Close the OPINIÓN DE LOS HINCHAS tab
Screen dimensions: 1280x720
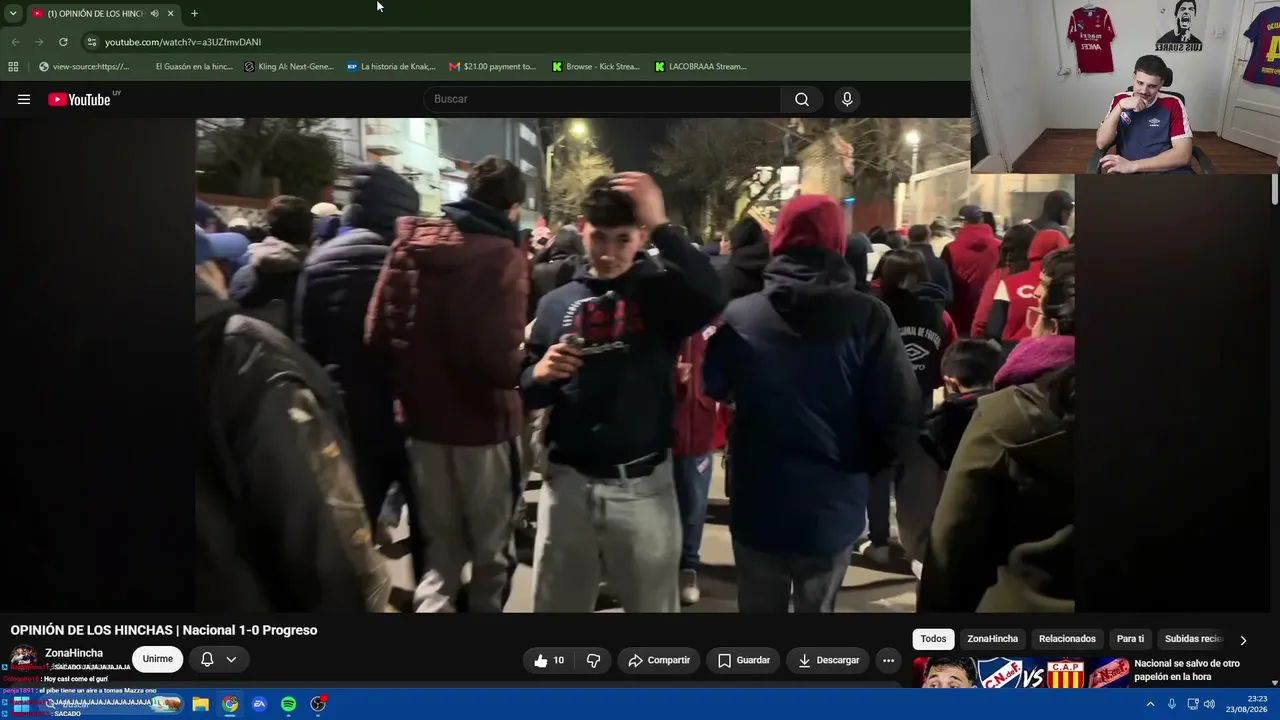(x=170, y=13)
